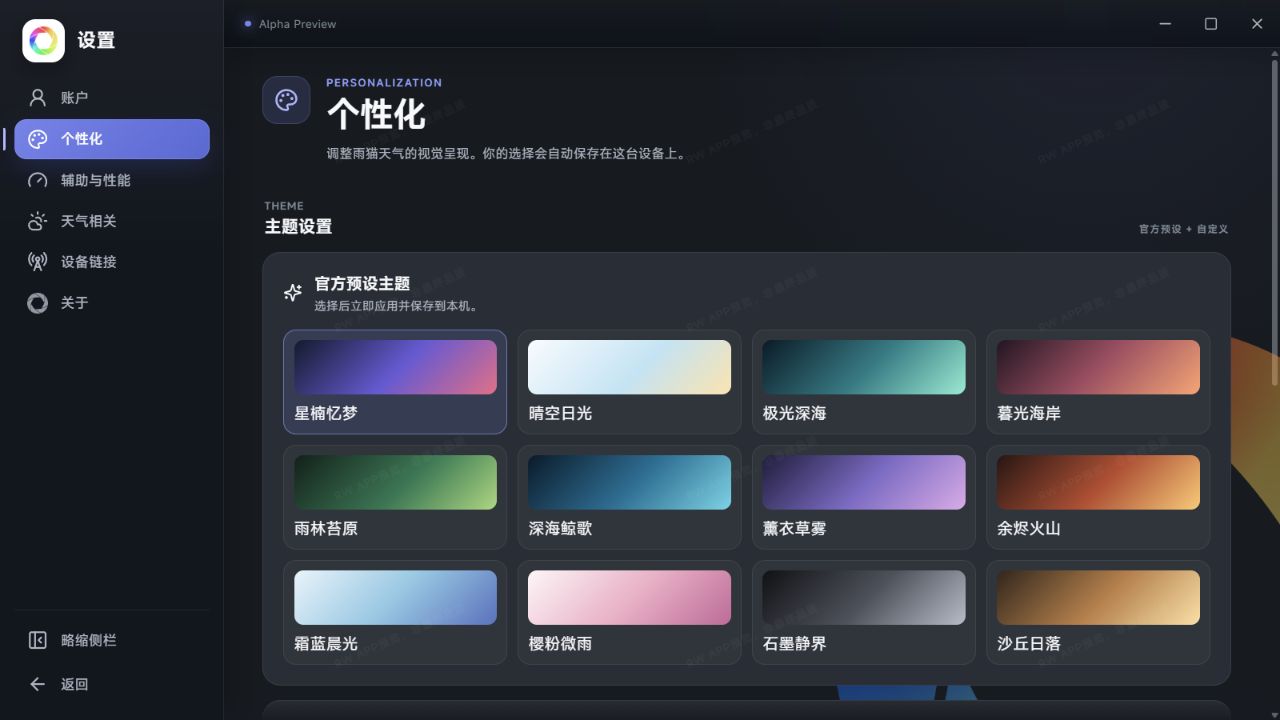The height and width of the screenshot is (720, 1280).
Task: Open the 天气相关 section
Action: click(x=112, y=221)
